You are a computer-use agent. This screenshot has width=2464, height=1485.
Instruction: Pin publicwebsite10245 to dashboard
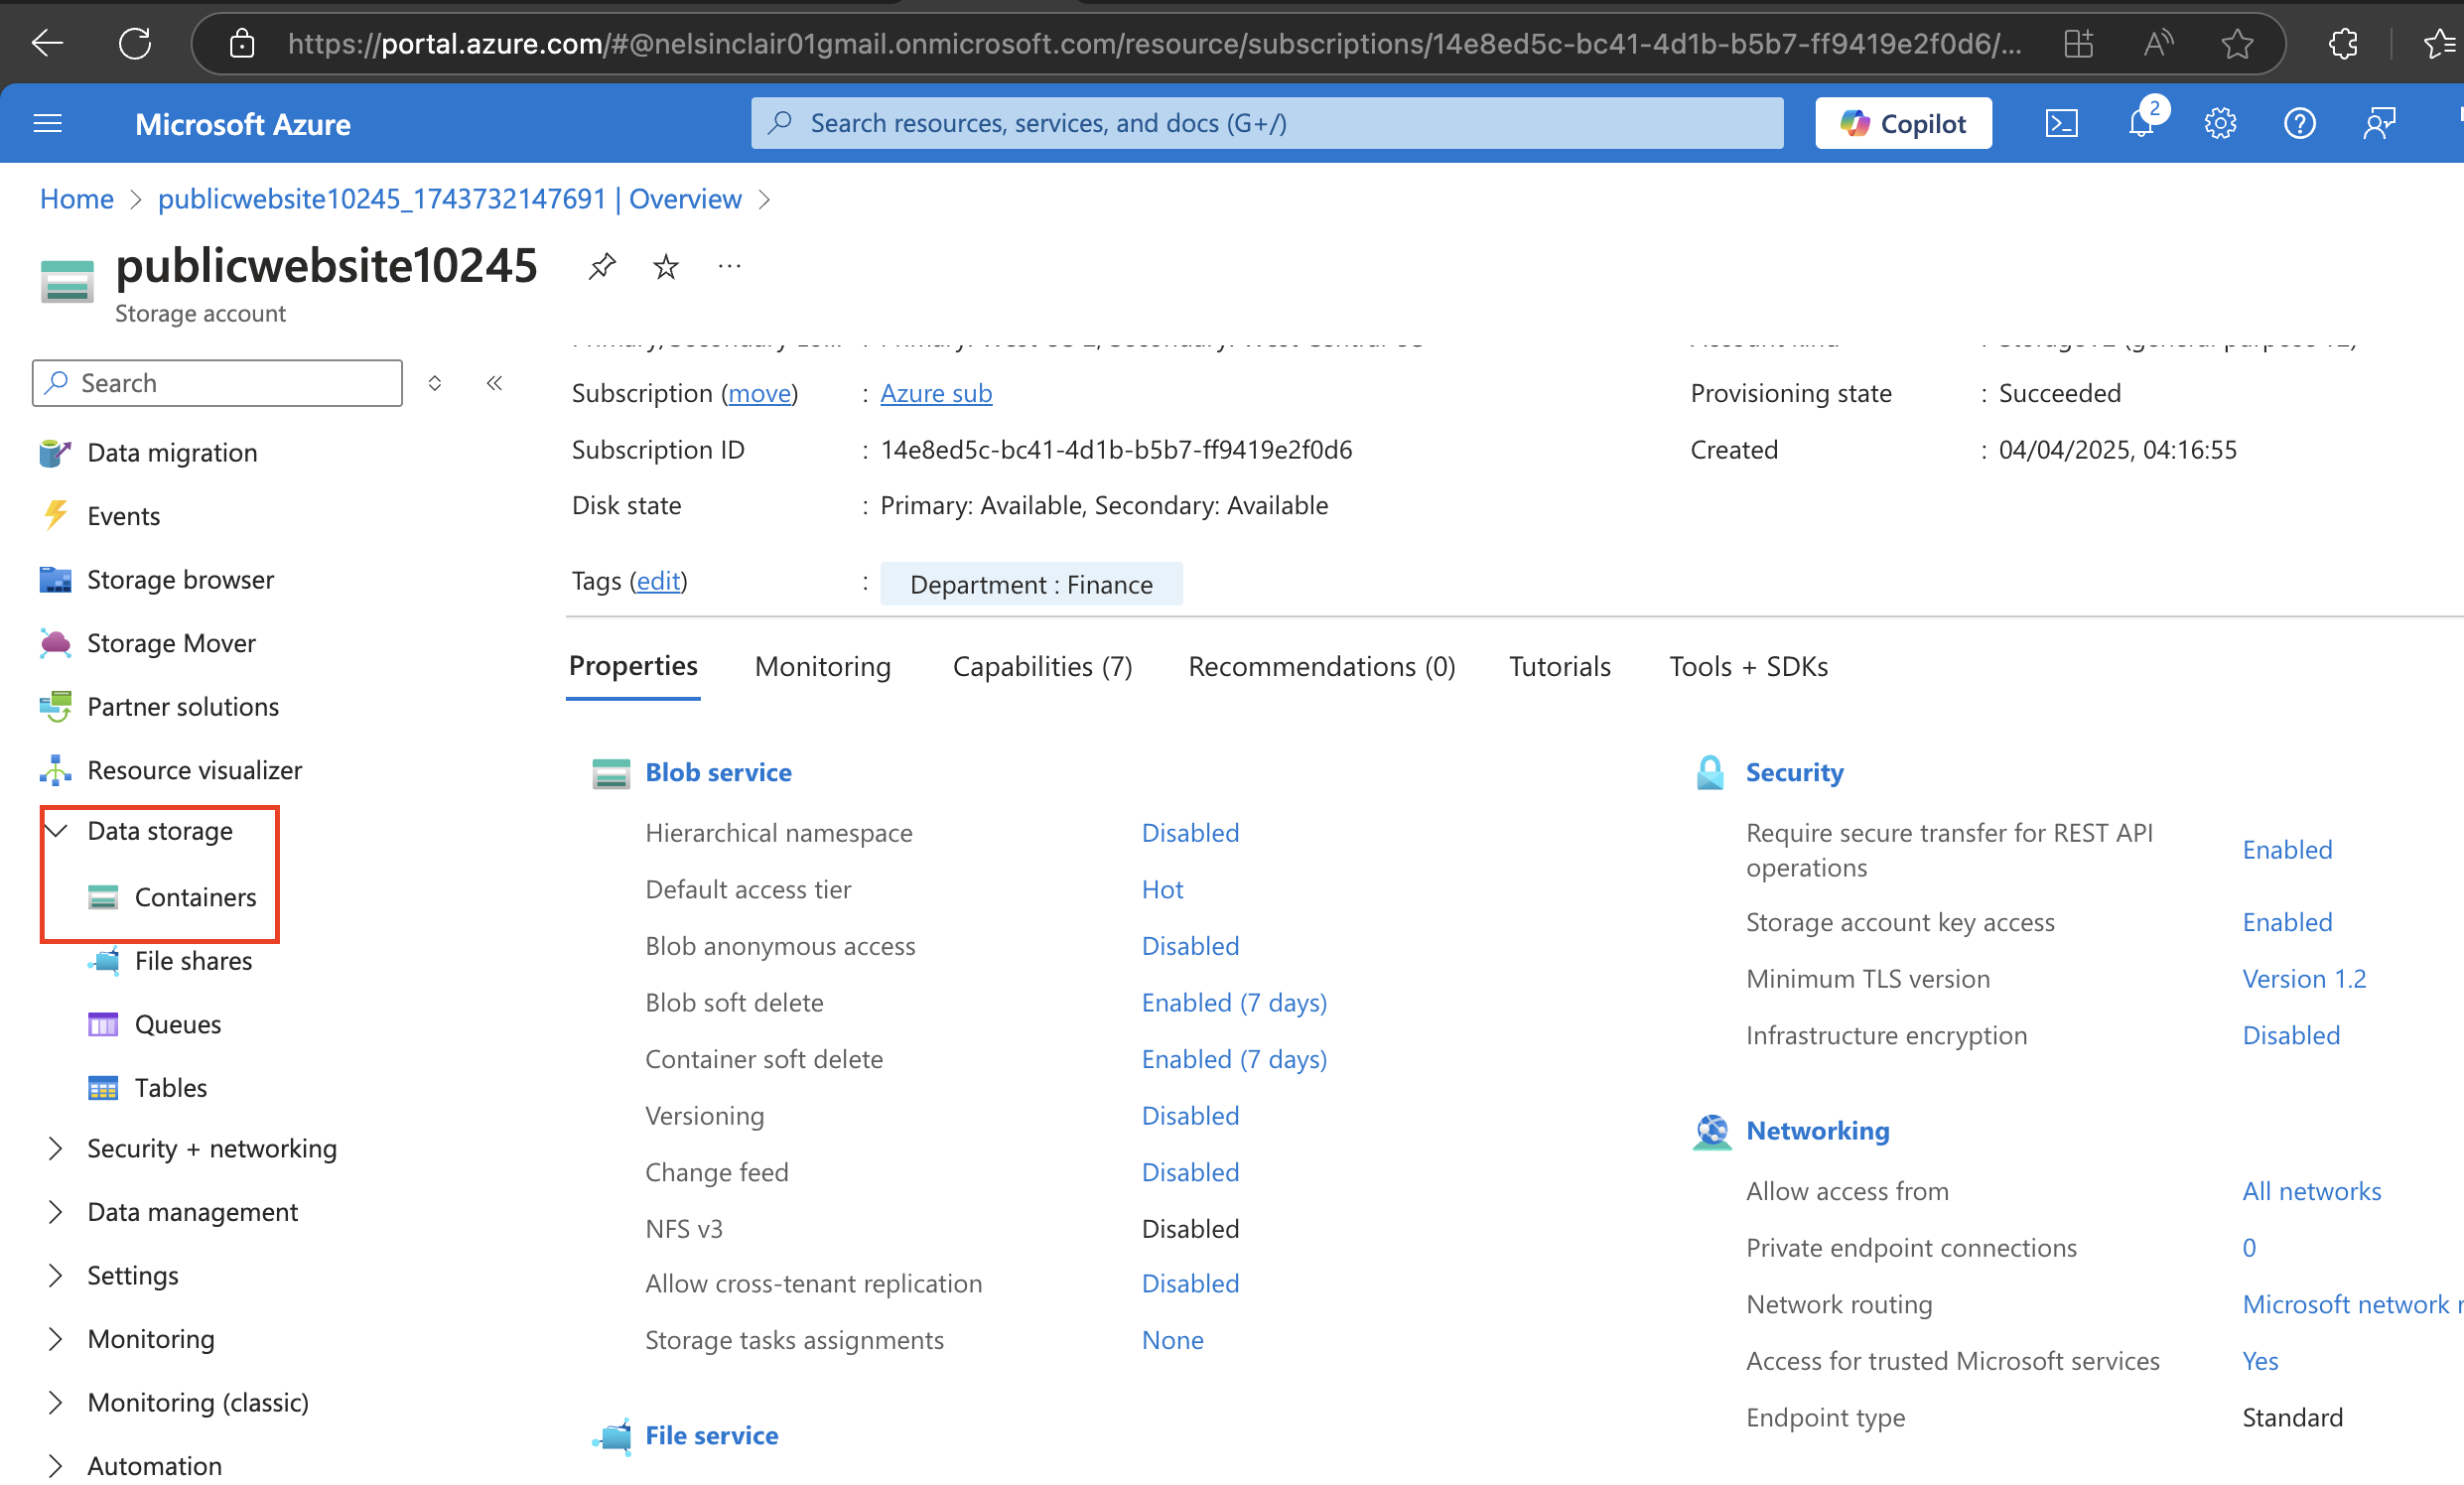tap(602, 266)
